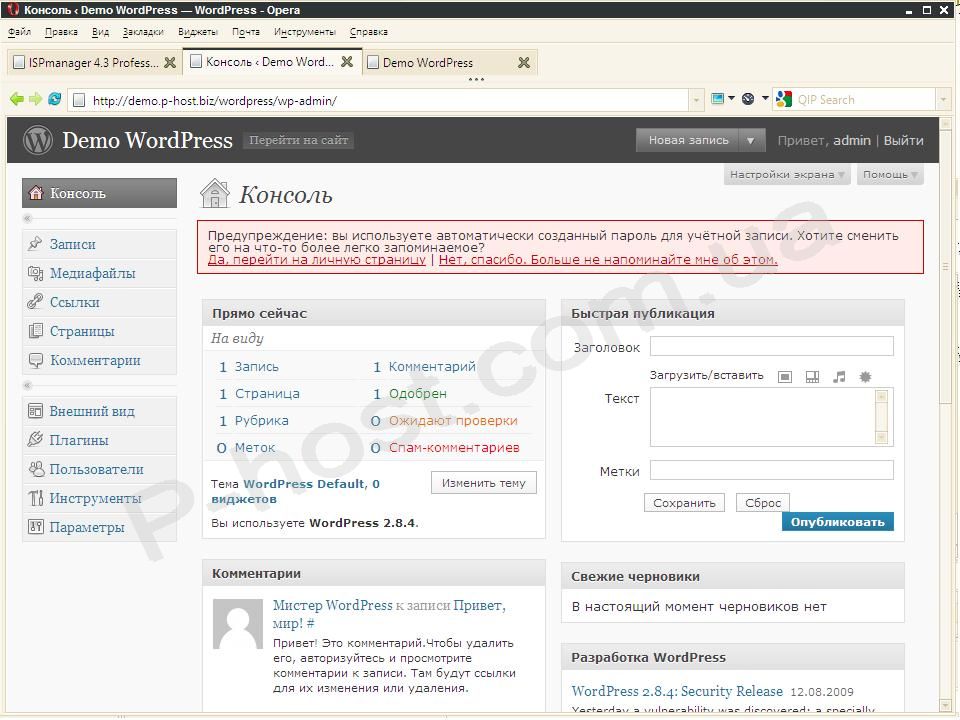This screenshot has width=960, height=720.
Task: Open the Спам-комментариев link
Action: (454, 448)
